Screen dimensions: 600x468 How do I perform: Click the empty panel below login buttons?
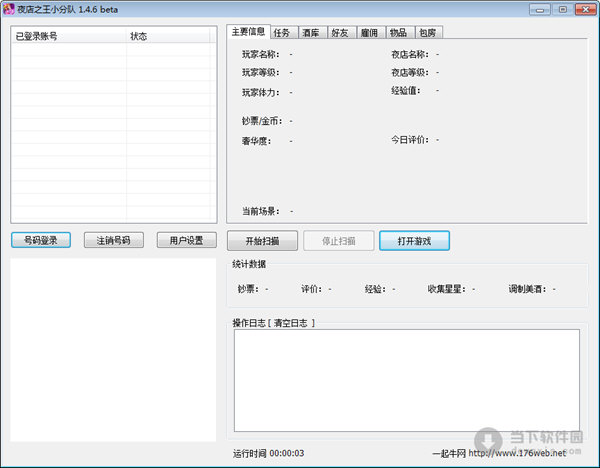(x=113, y=350)
